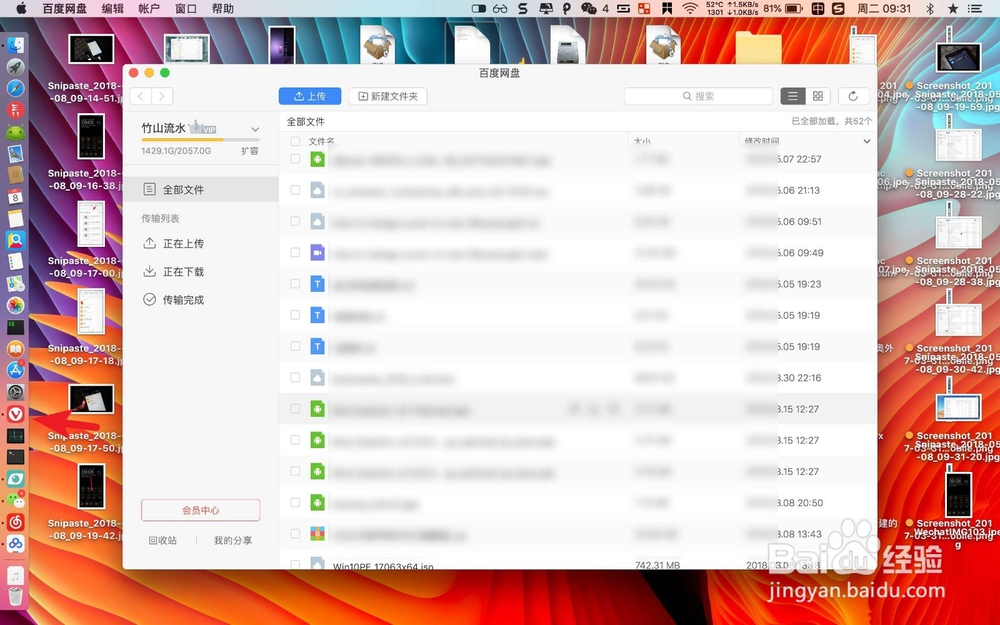Viewport: 1000px width, 625px height.
Task: Go back with the left arrow
Action: coord(141,96)
